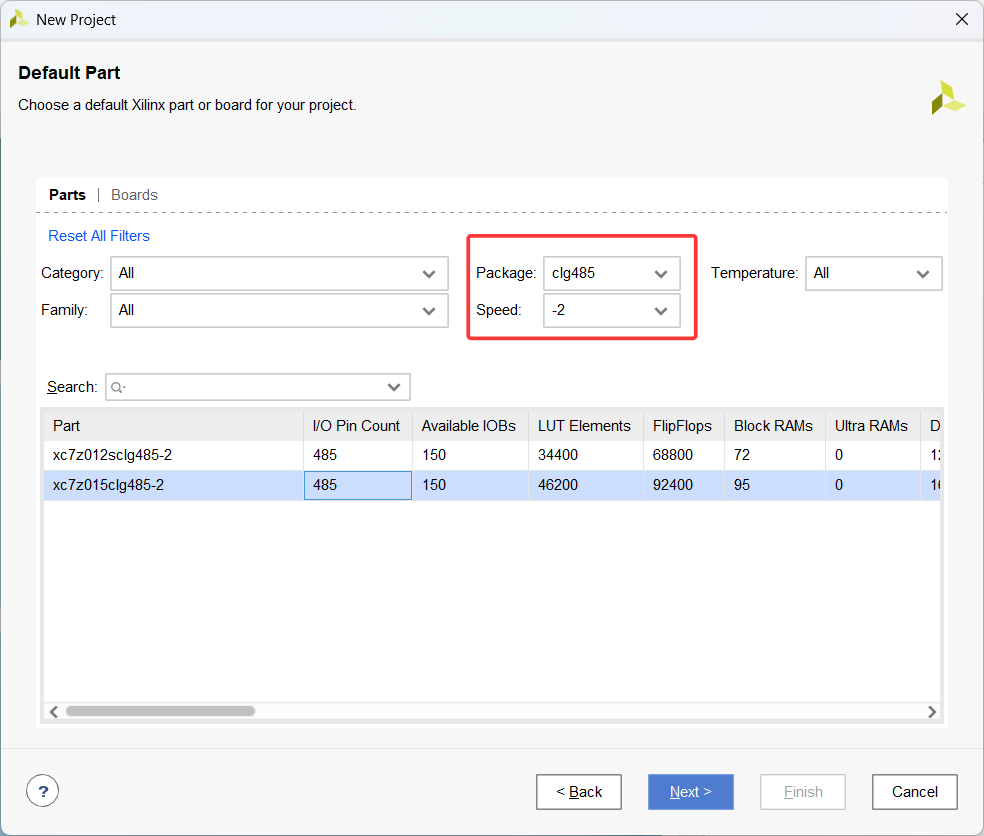984x836 pixels.
Task: Open the Family dropdown
Action: coord(279,311)
